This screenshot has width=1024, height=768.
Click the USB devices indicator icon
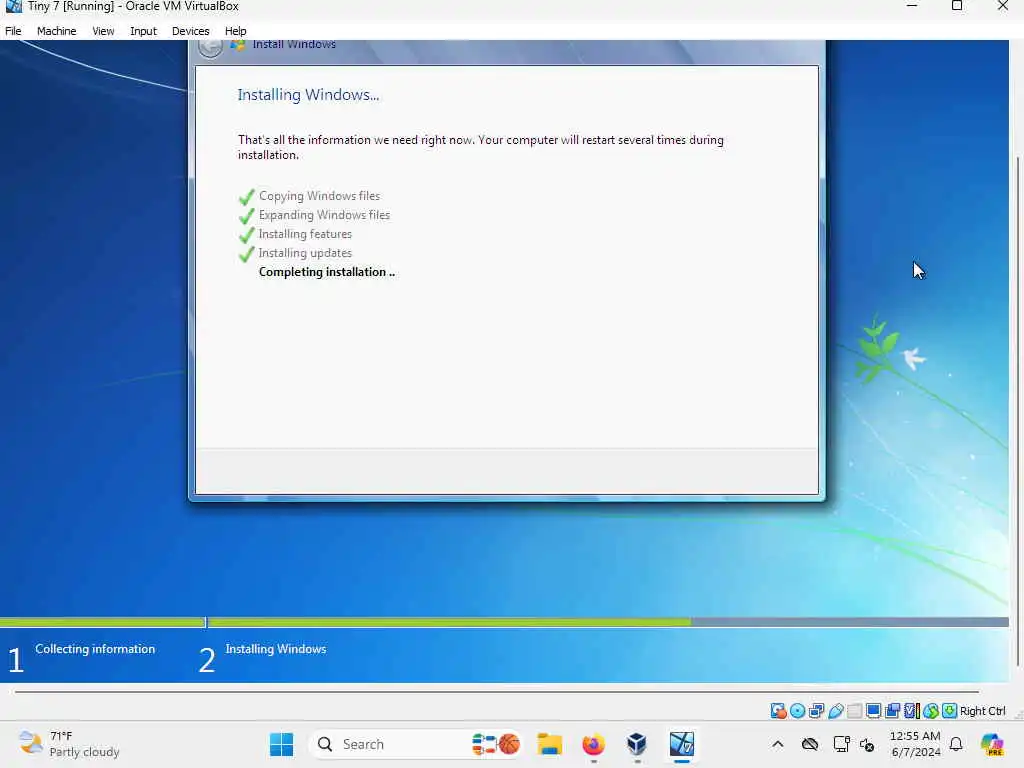click(x=835, y=711)
